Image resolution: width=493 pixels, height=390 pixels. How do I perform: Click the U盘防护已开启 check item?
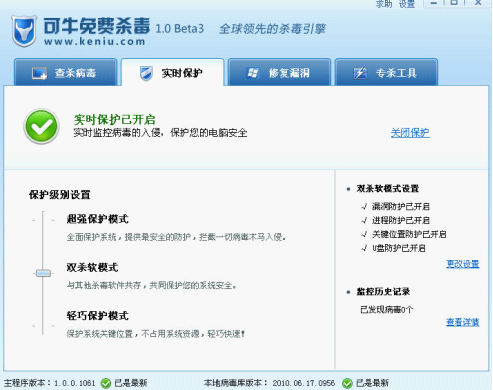(x=393, y=248)
